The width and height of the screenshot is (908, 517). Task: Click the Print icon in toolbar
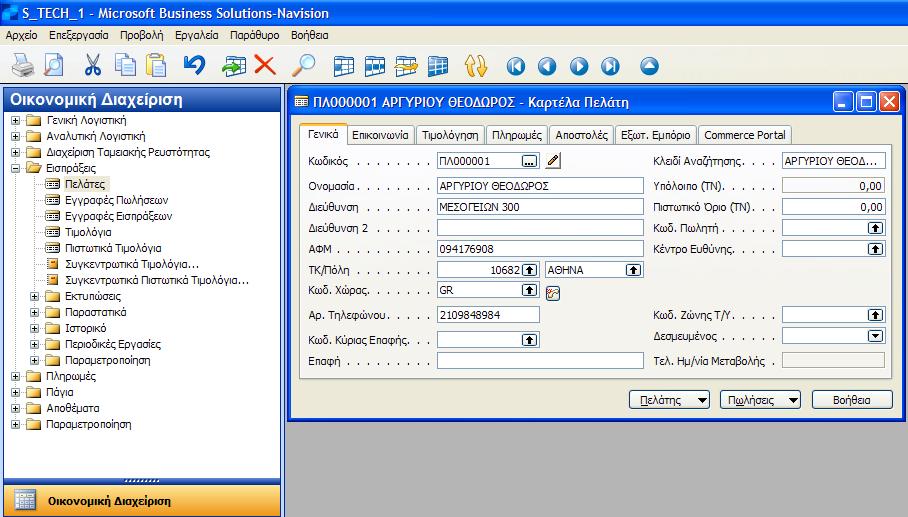pos(23,65)
